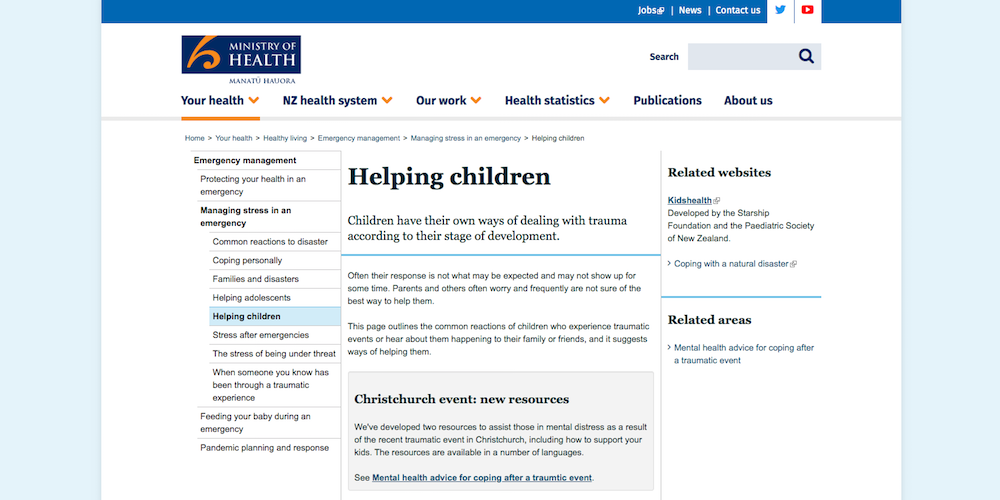Open Coping with a natural disaster link
1000x500 pixels.
click(x=734, y=264)
